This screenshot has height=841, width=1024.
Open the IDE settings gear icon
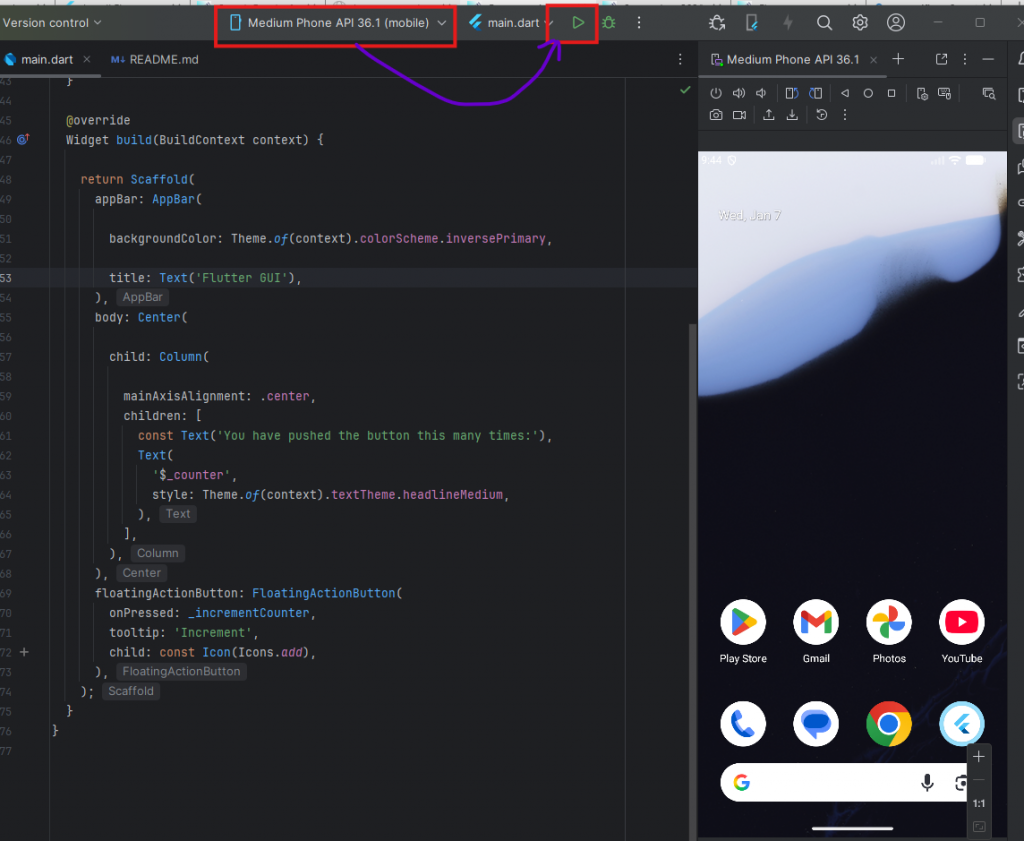pos(860,22)
